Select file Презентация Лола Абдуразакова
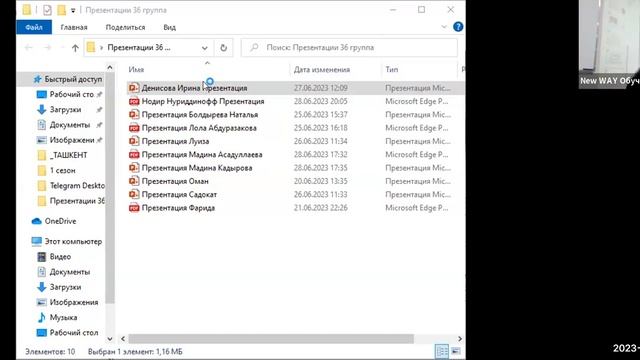 point(199,128)
